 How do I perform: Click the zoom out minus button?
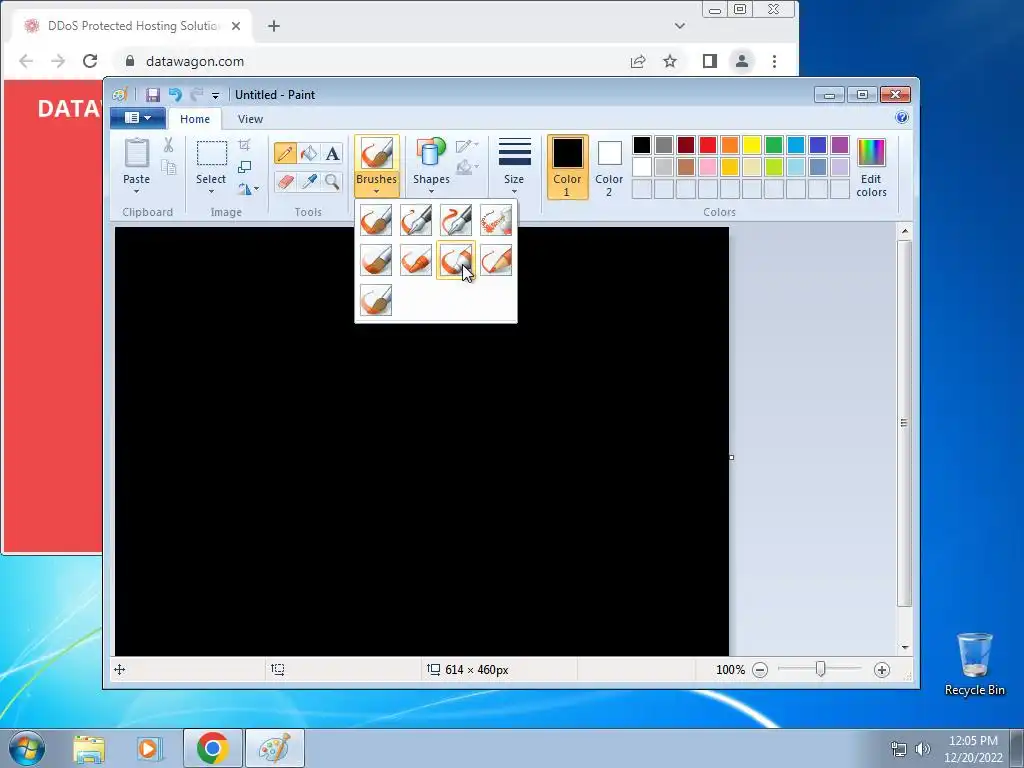760,669
